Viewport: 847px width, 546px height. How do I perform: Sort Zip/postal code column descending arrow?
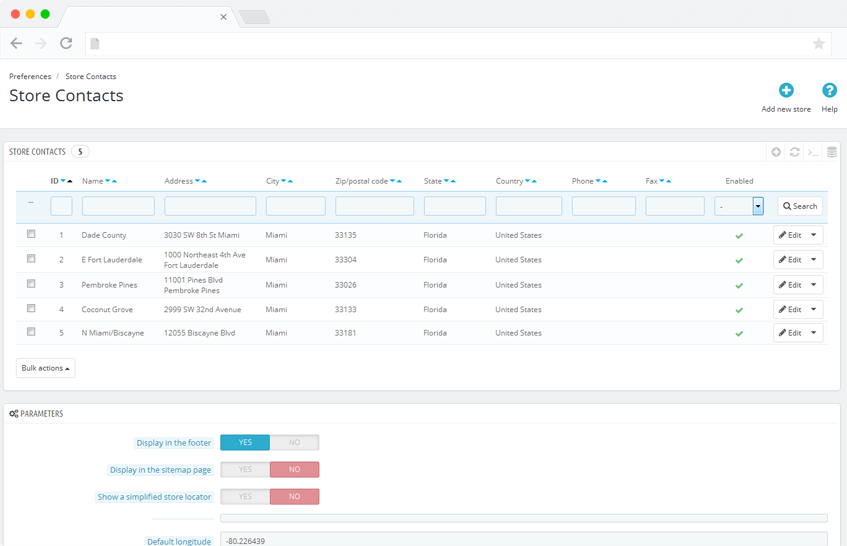coord(393,181)
